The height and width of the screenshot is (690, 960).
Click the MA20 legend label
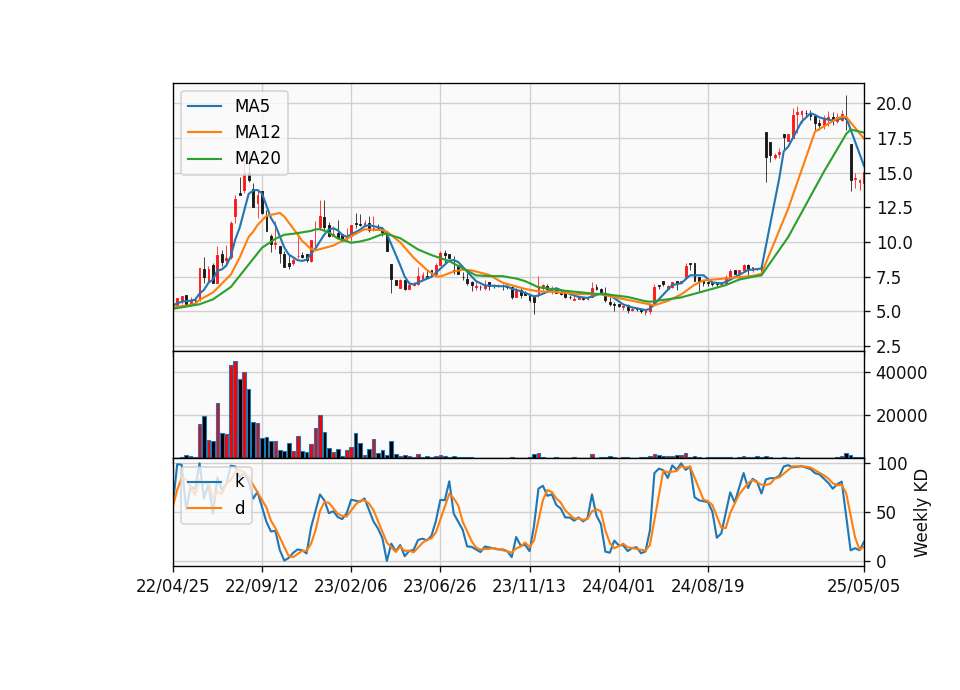[257, 158]
